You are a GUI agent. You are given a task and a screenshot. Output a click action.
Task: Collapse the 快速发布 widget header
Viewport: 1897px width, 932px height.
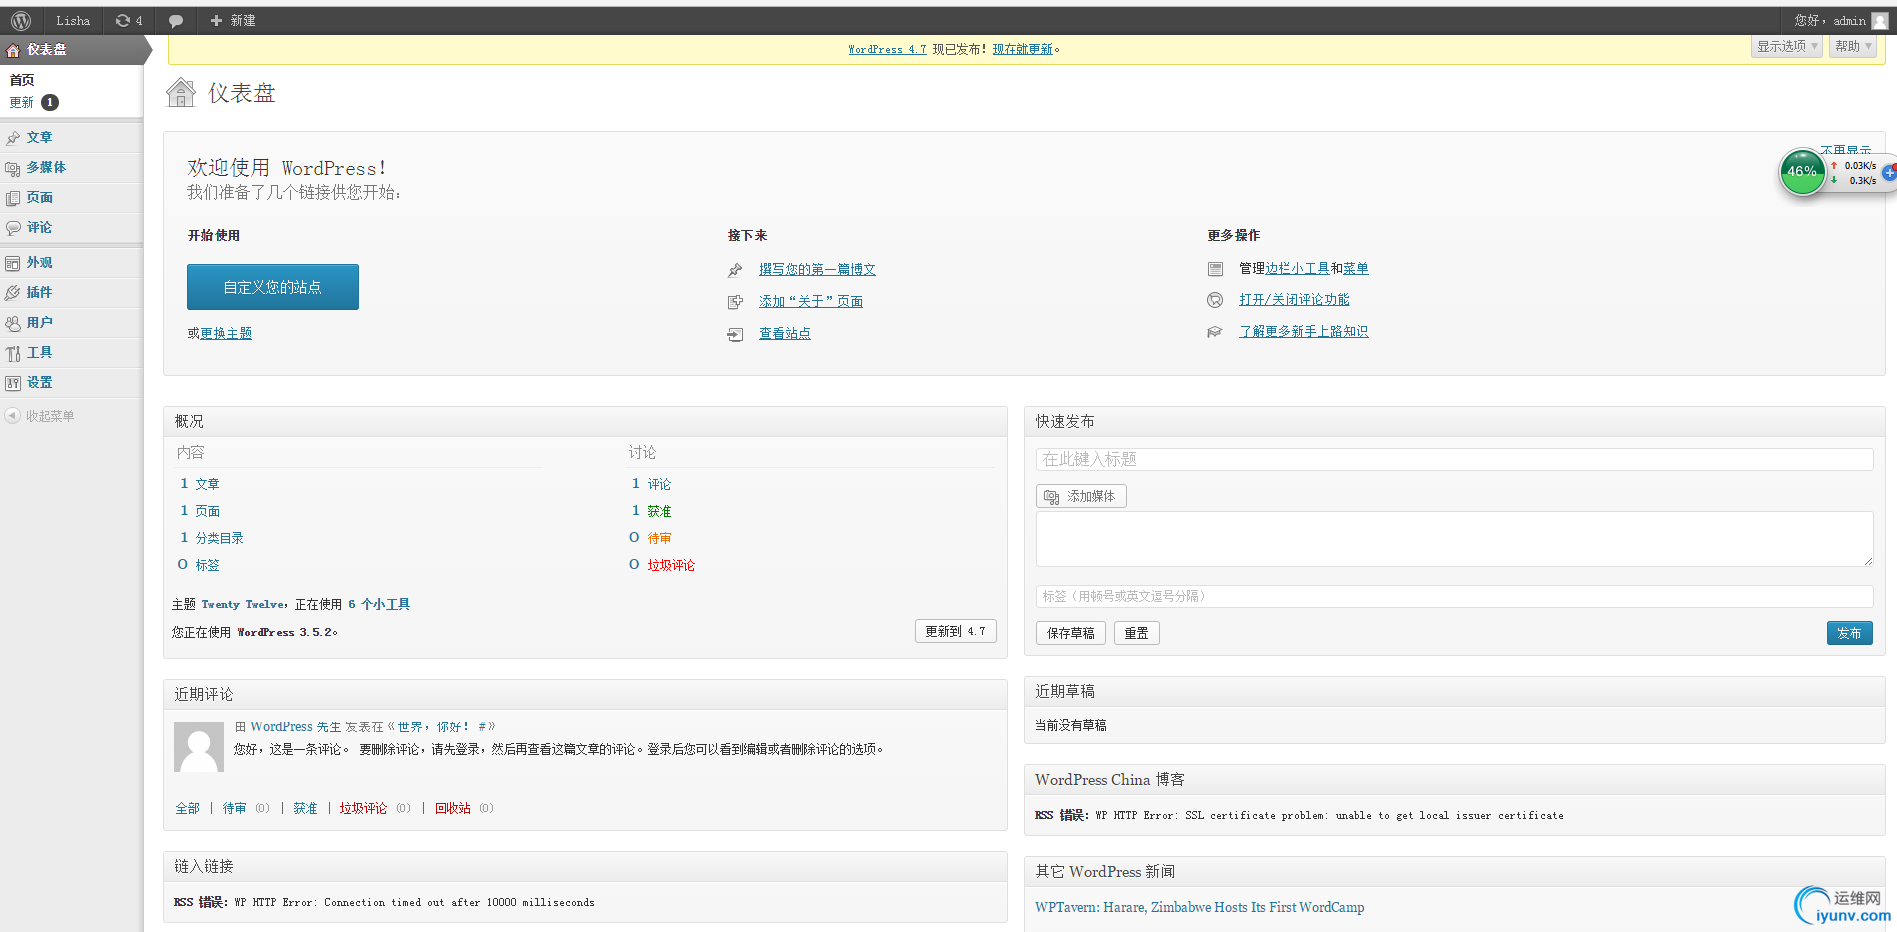(x=1454, y=421)
